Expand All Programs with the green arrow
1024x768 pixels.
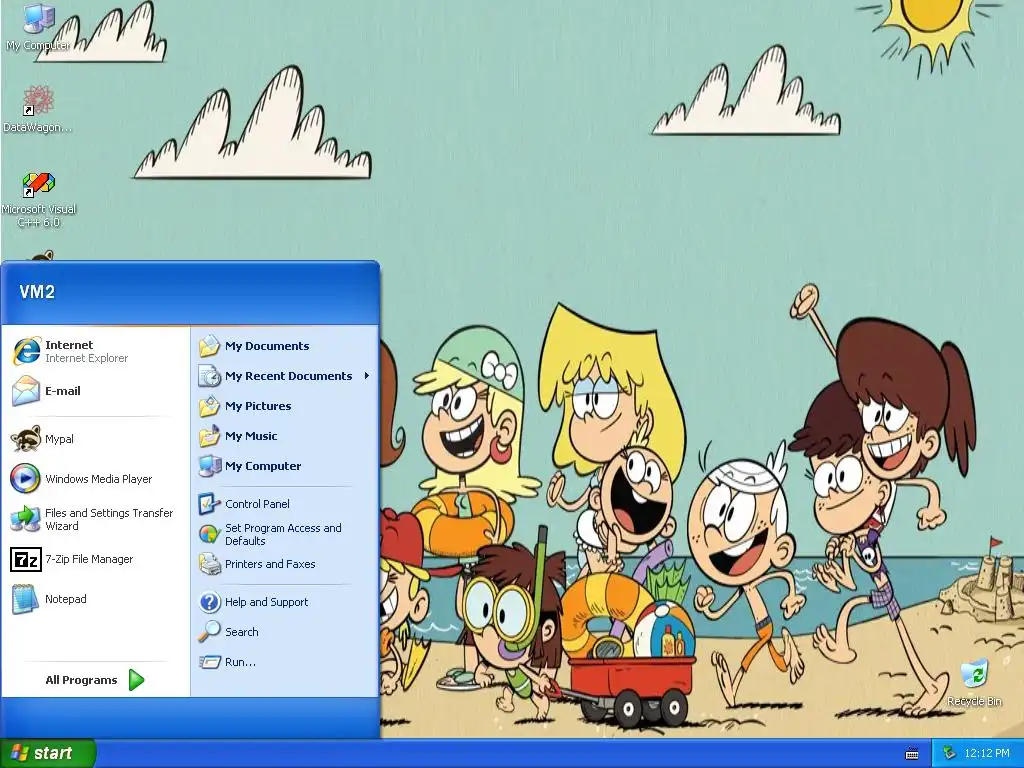(136, 680)
